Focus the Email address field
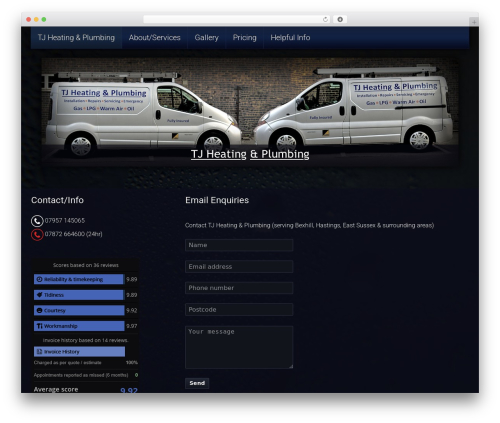Image resolution: width=500 pixels, height=423 pixels. pos(239,267)
